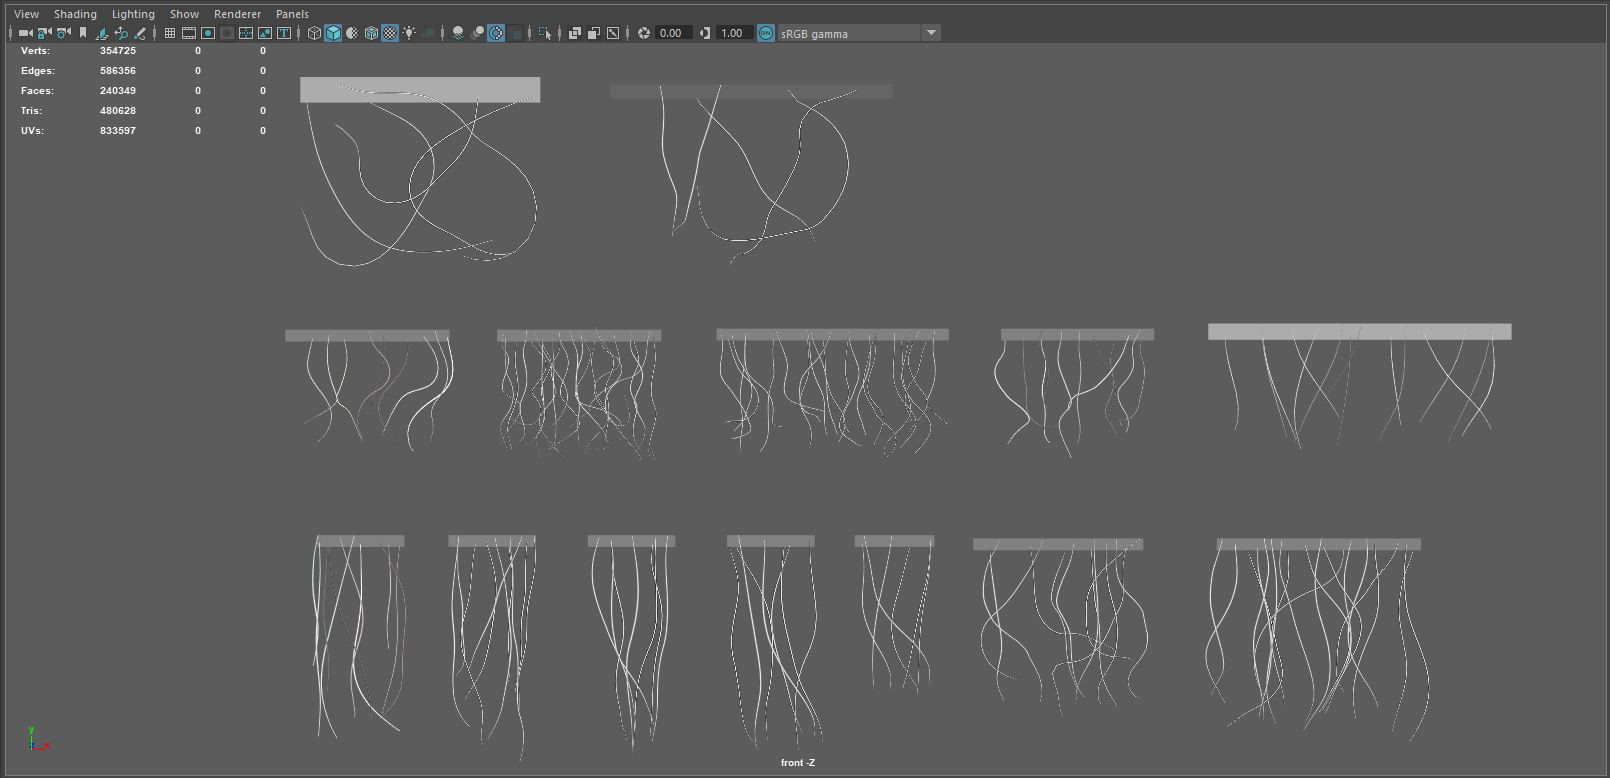Click the Bookmarks icon

pos(83,33)
